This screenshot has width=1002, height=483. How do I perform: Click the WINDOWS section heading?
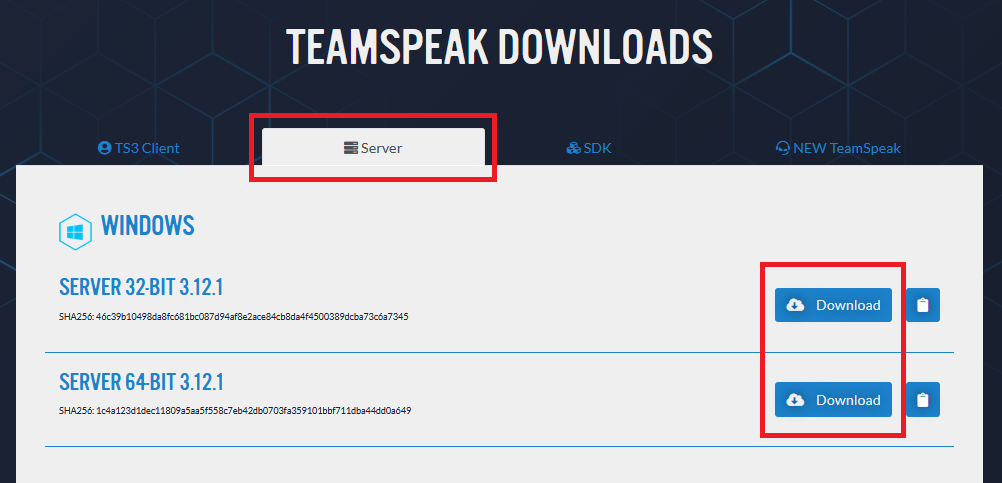pos(148,226)
